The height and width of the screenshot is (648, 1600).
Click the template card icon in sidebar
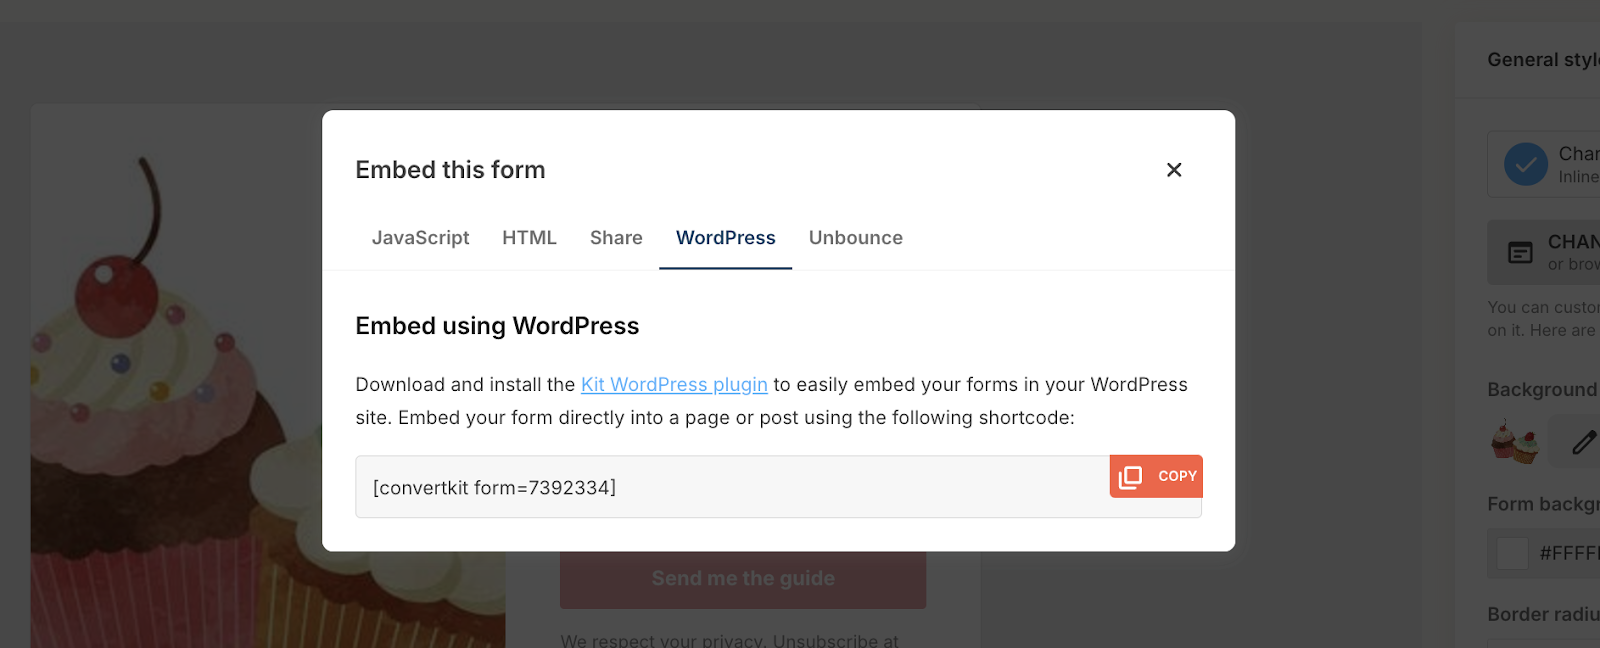[x=1520, y=253]
